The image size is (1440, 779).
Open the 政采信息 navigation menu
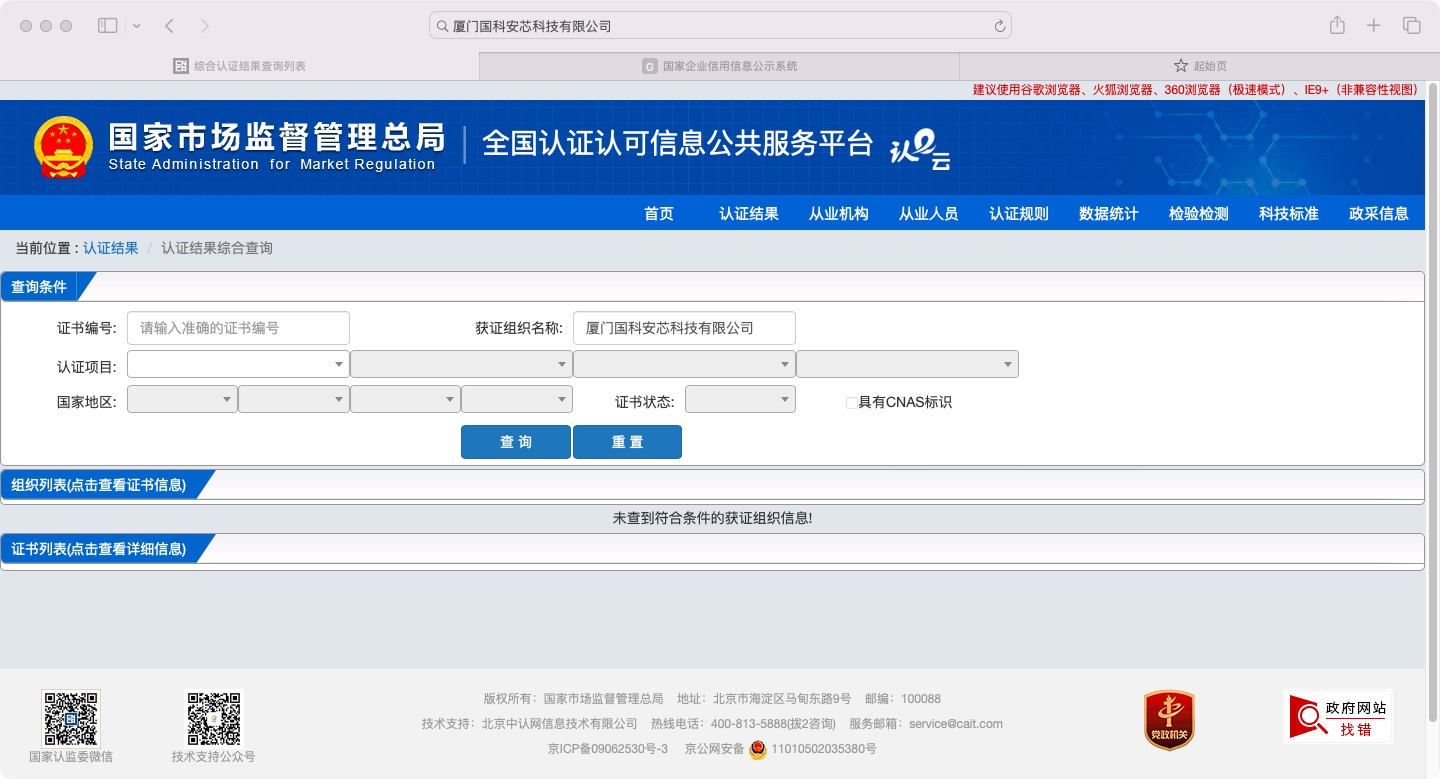tap(1379, 213)
